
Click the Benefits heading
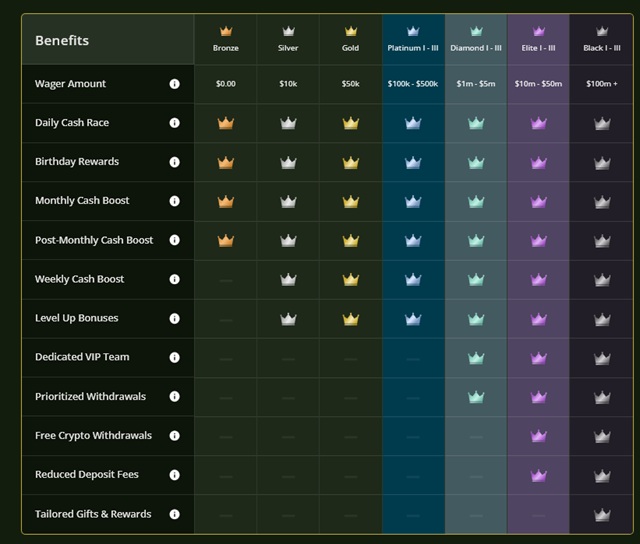coord(62,40)
